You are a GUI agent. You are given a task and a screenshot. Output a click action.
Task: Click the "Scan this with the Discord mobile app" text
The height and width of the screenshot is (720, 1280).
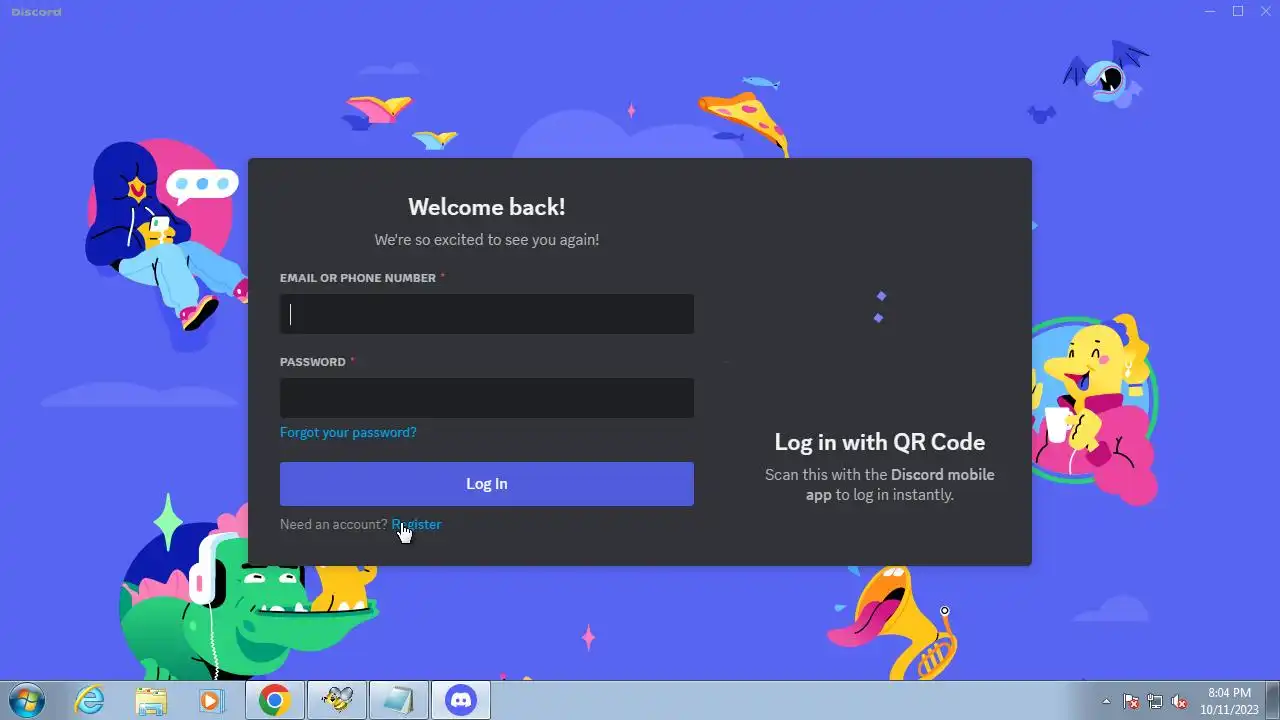880,484
